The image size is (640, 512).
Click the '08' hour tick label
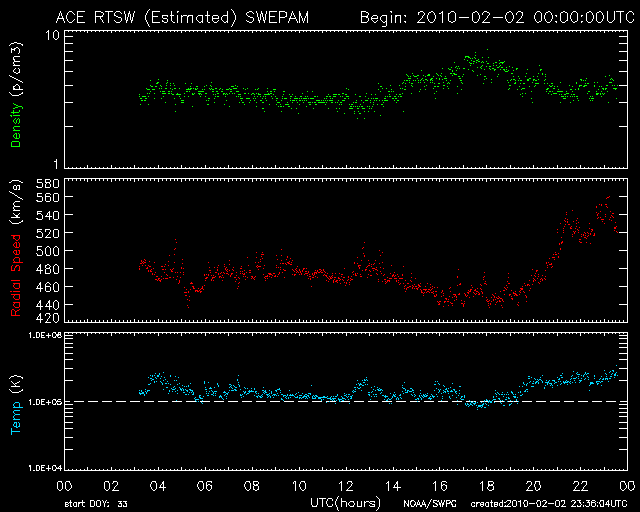point(252,486)
